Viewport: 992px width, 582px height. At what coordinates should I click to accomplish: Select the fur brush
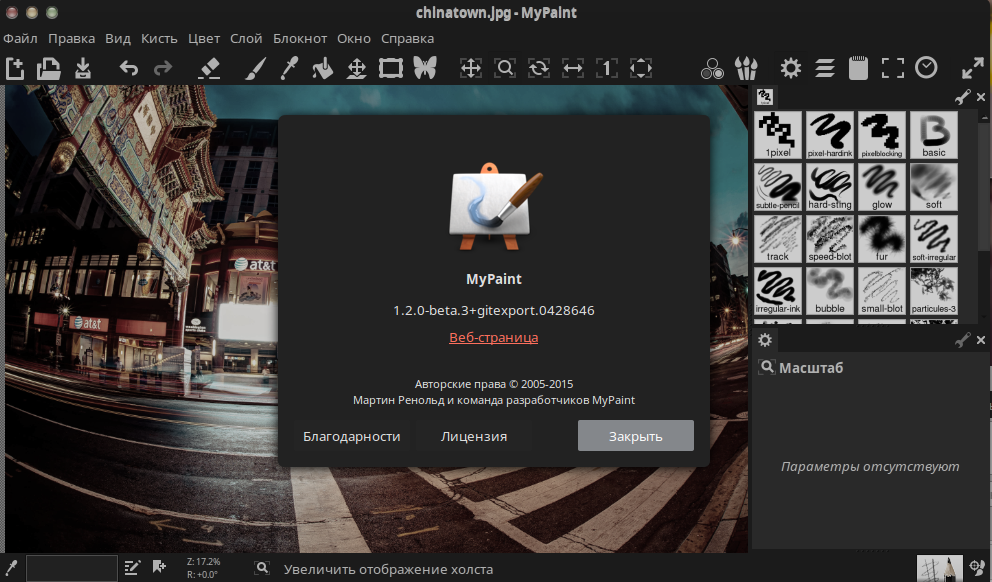(882, 238)
